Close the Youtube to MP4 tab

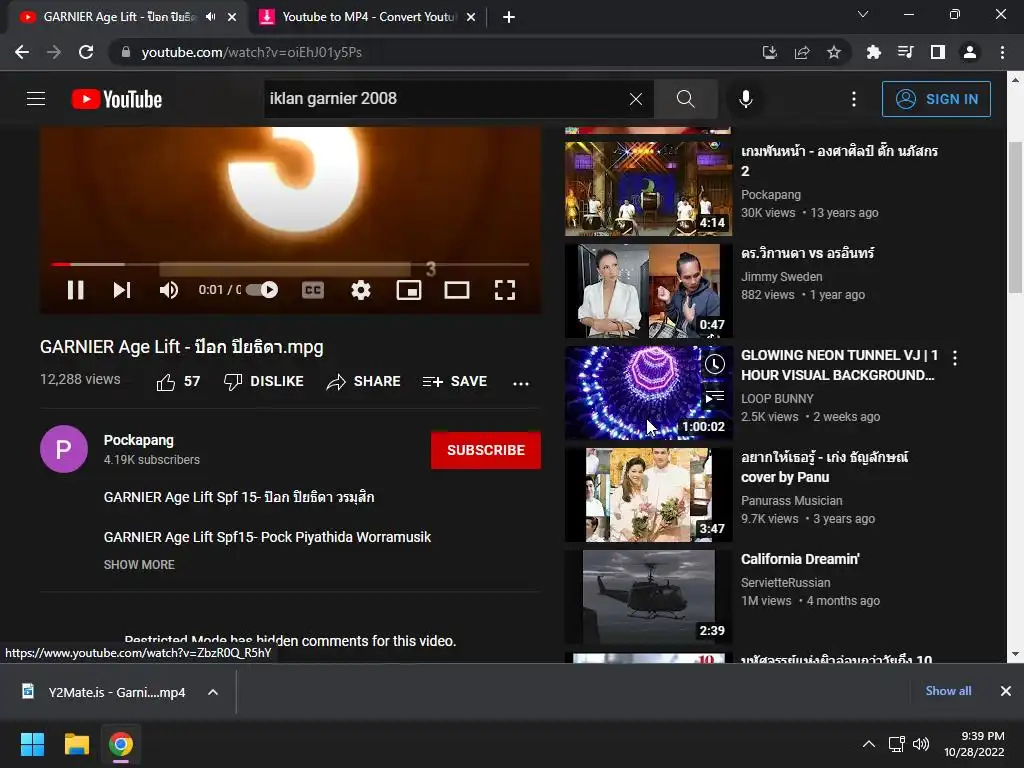point(471,18)
